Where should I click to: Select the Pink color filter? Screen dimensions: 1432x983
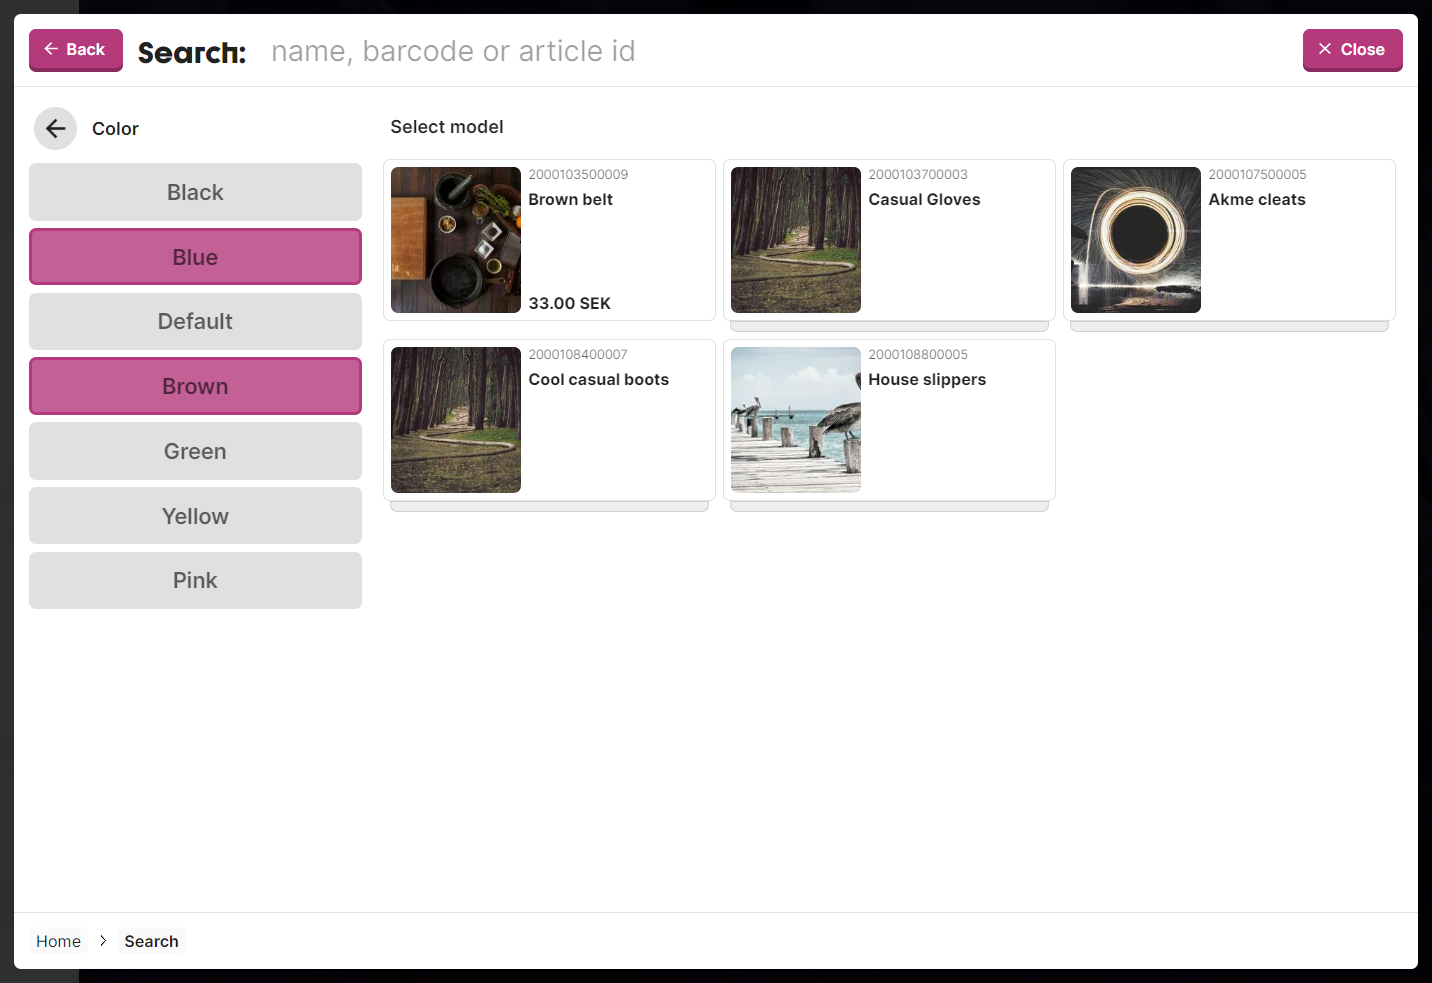(195, 580)
